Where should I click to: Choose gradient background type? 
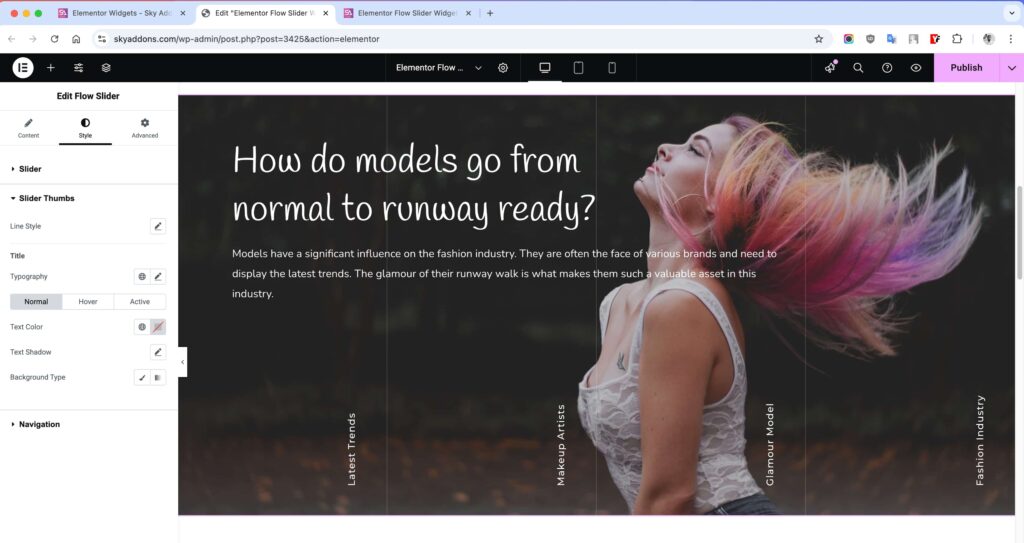click(157, 377)
